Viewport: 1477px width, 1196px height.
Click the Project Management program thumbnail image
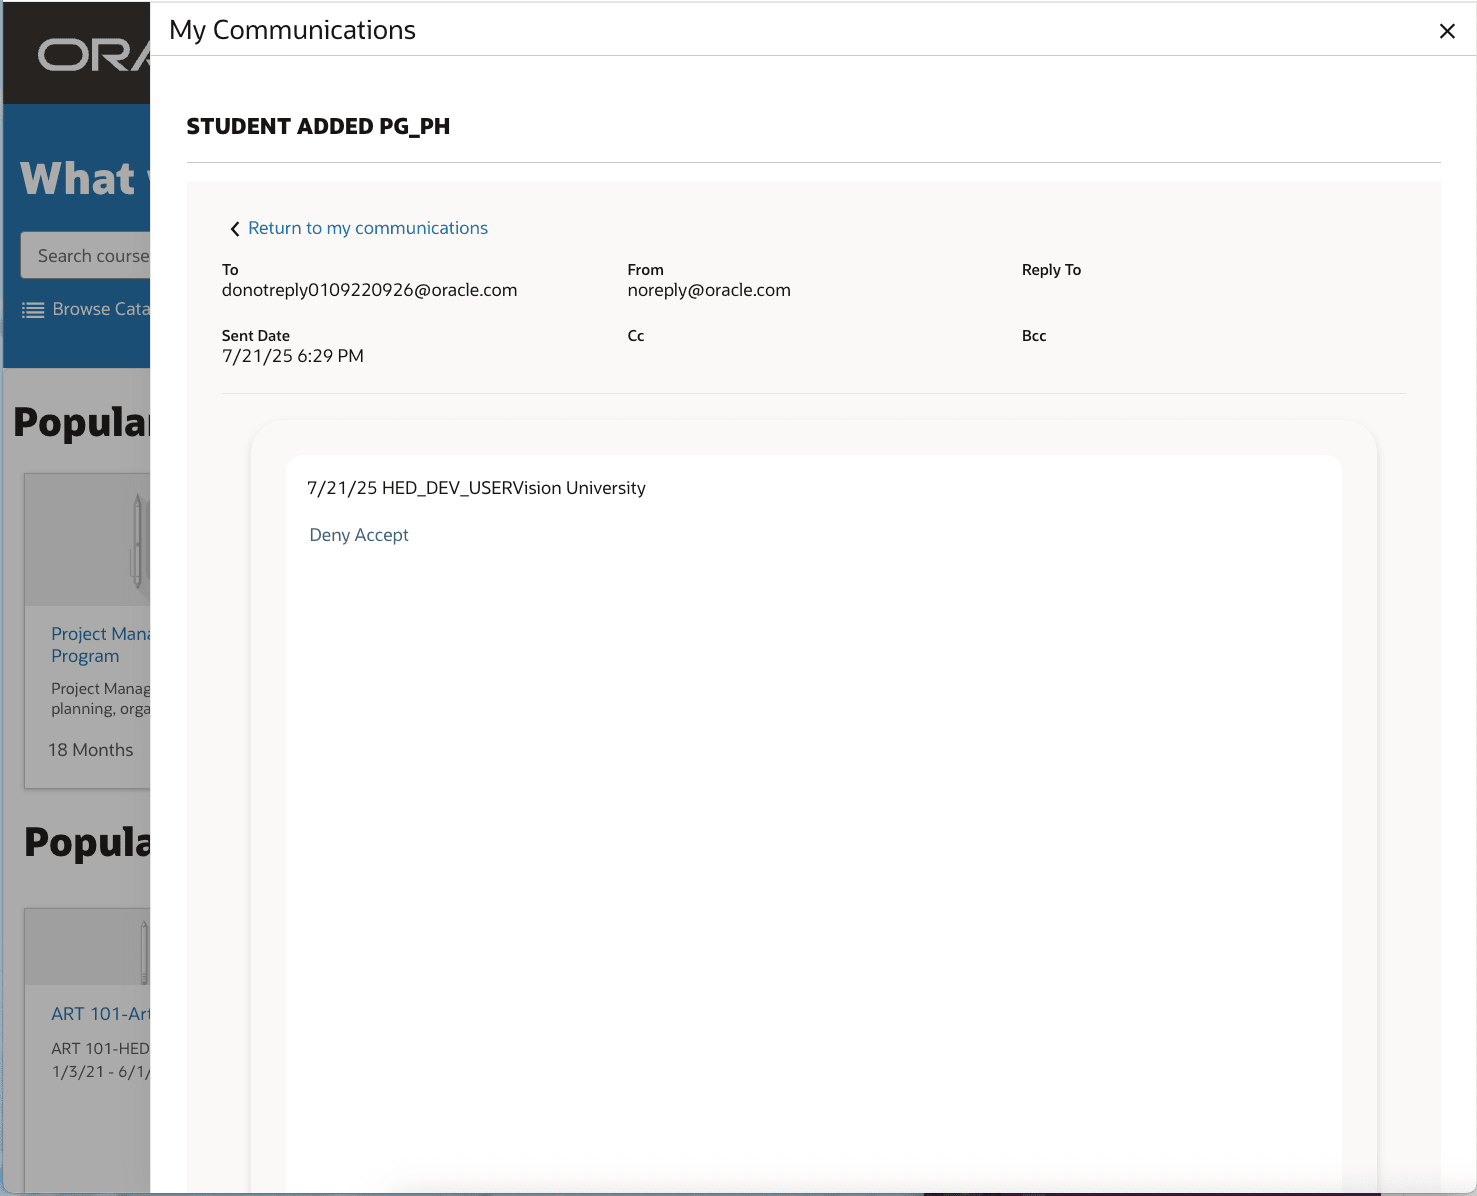[88, 540]
